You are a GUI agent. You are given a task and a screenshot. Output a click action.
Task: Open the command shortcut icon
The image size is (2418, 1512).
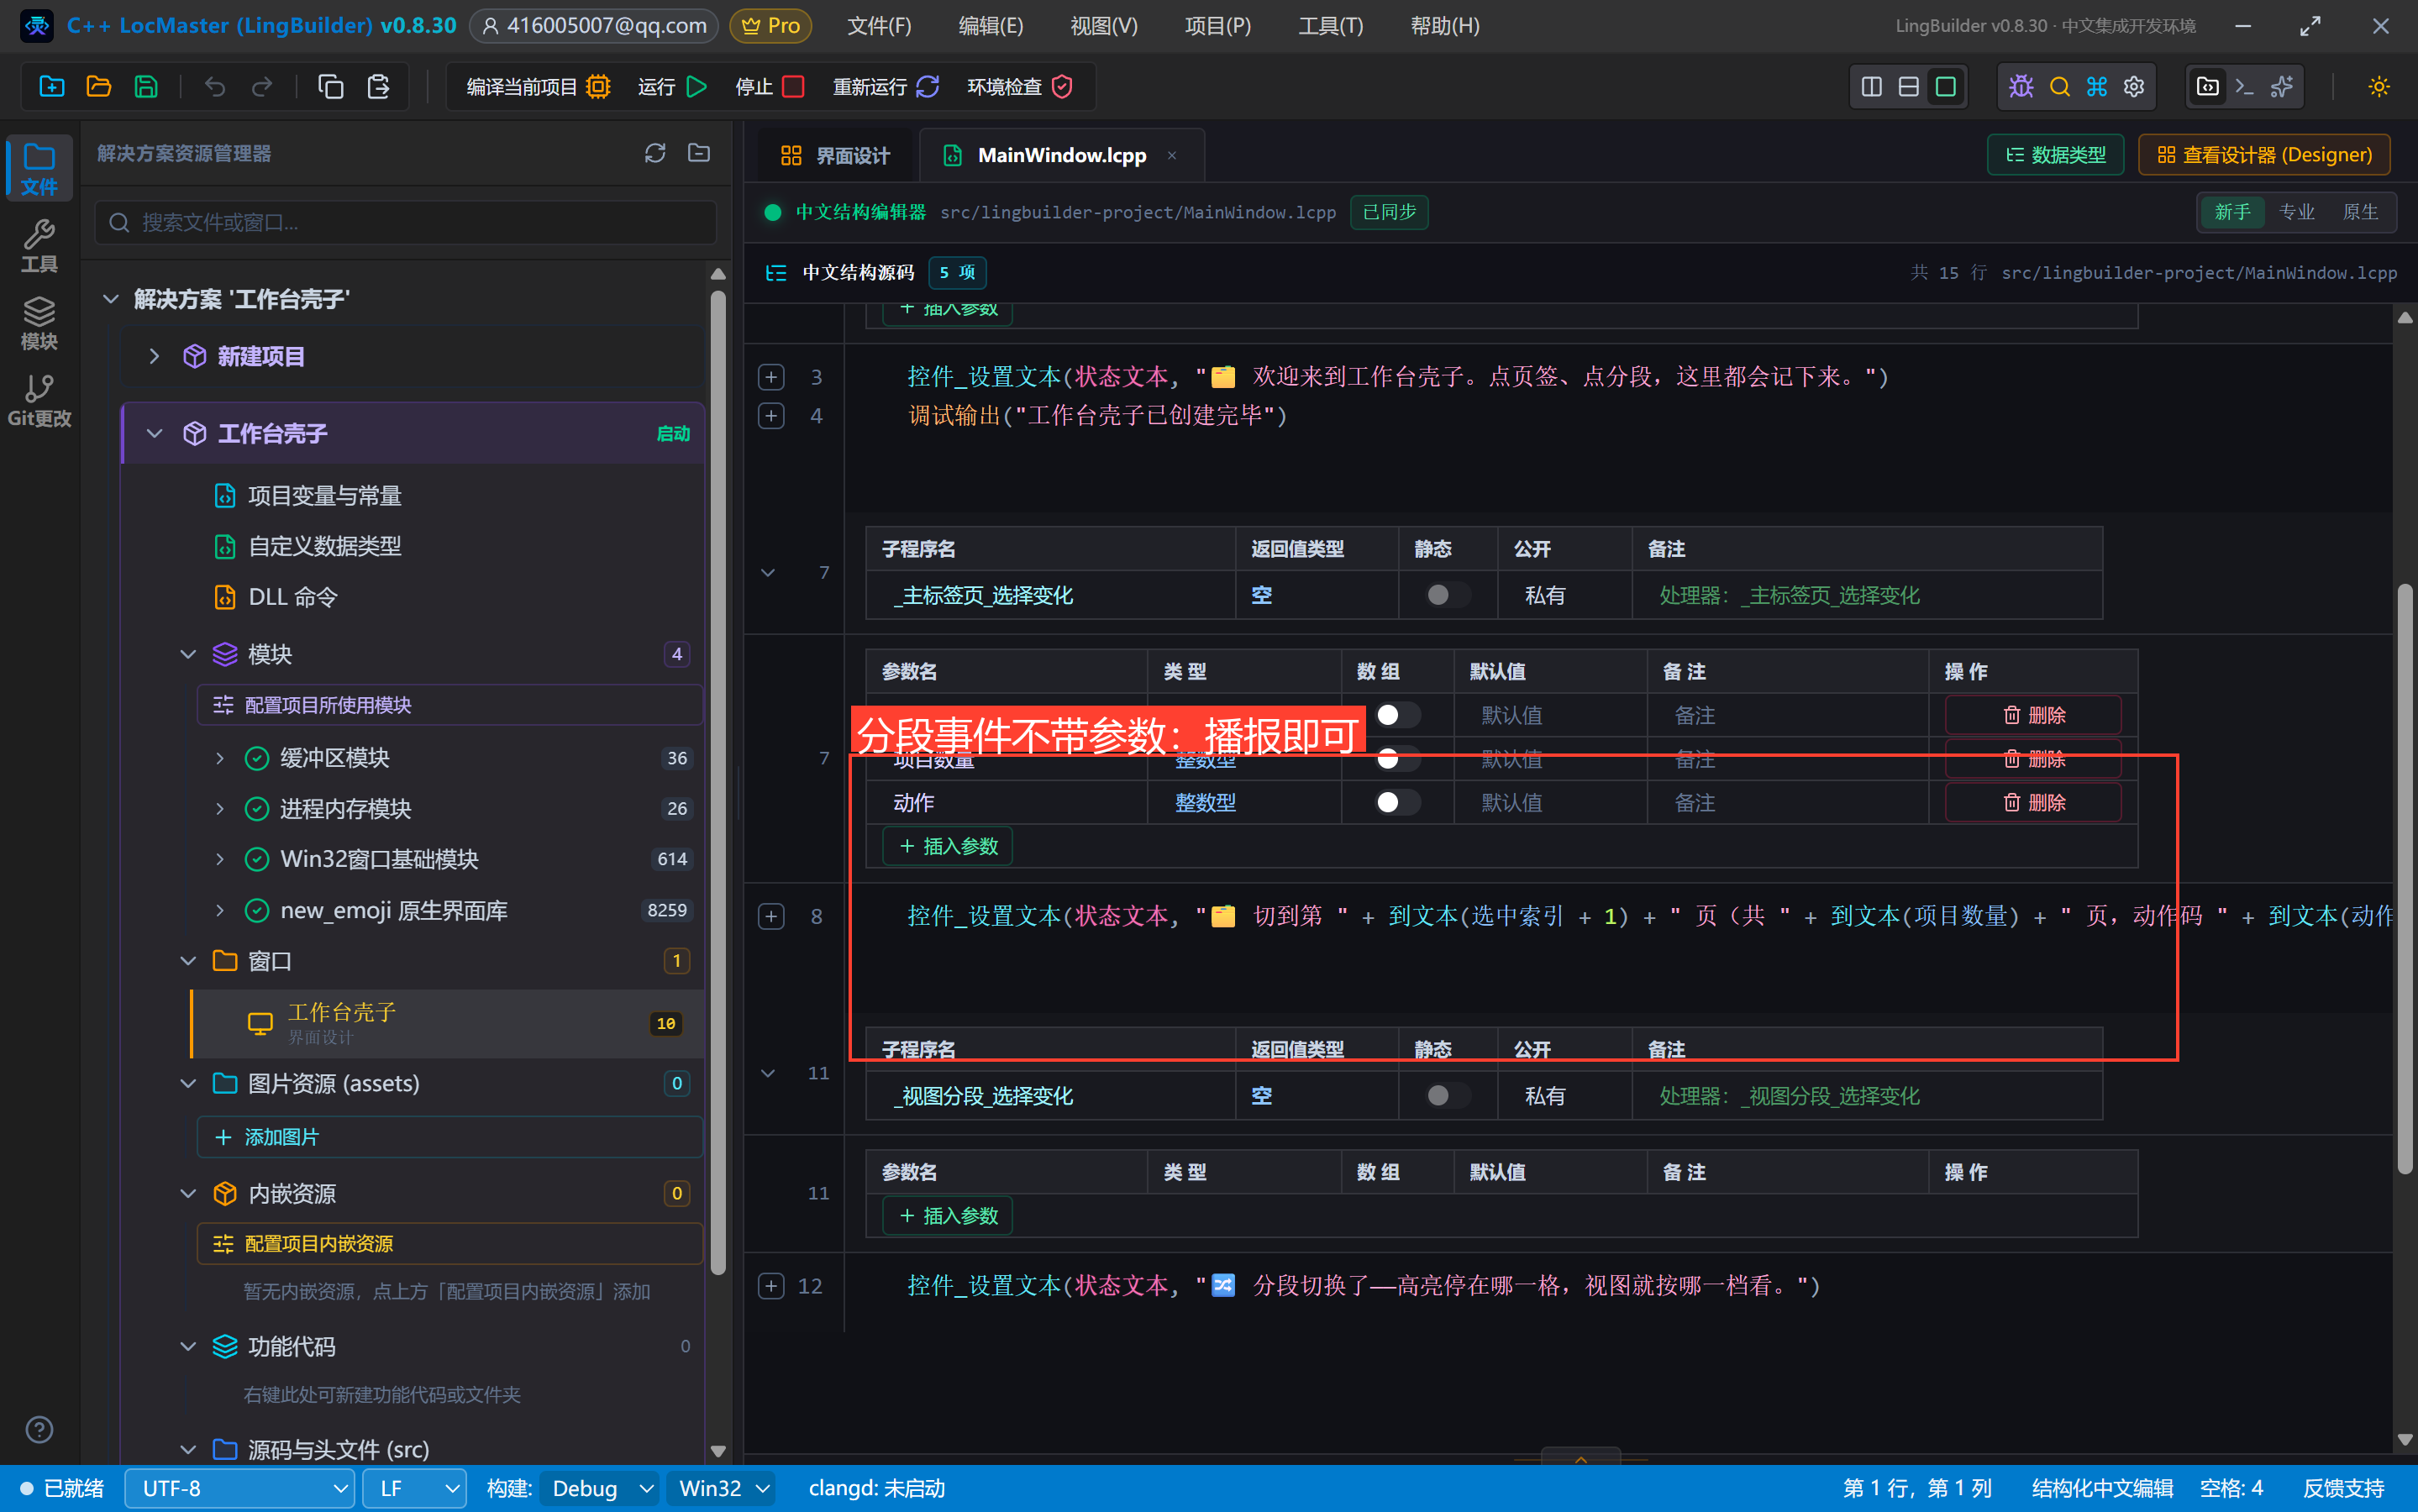[x=2096, y=87]
